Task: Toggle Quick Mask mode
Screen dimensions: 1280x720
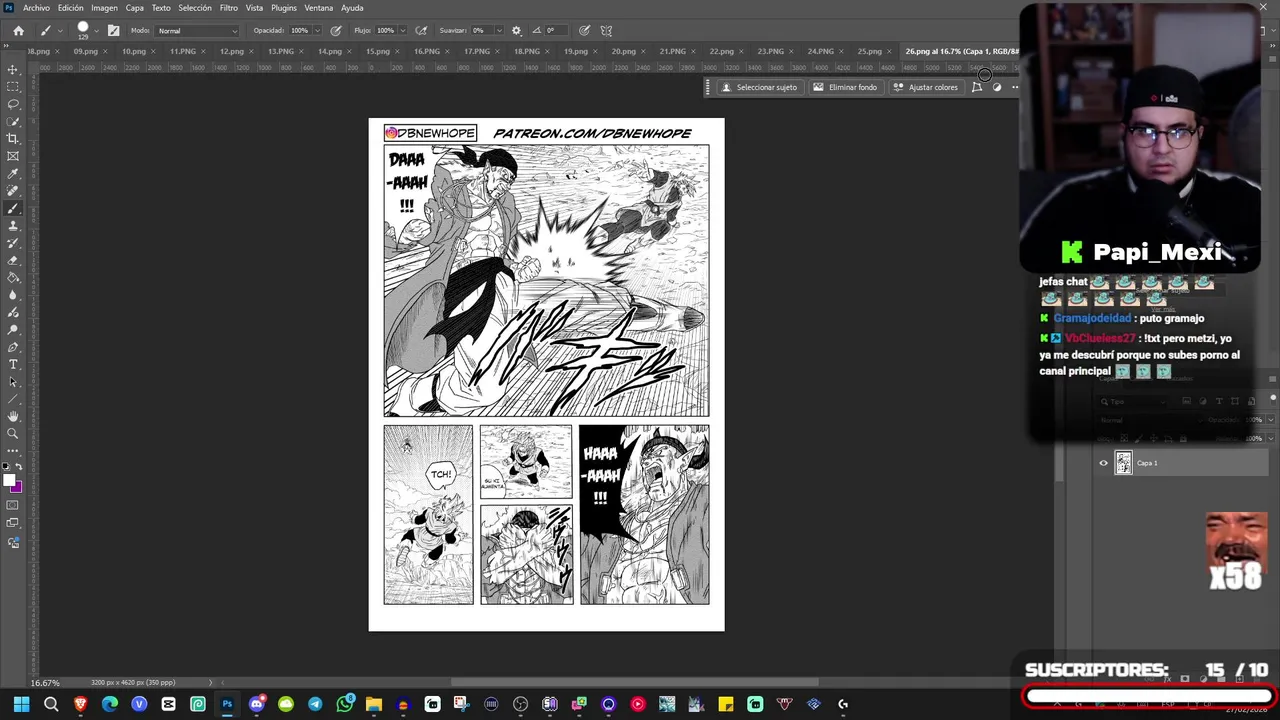Action: [x=13, y=505]
